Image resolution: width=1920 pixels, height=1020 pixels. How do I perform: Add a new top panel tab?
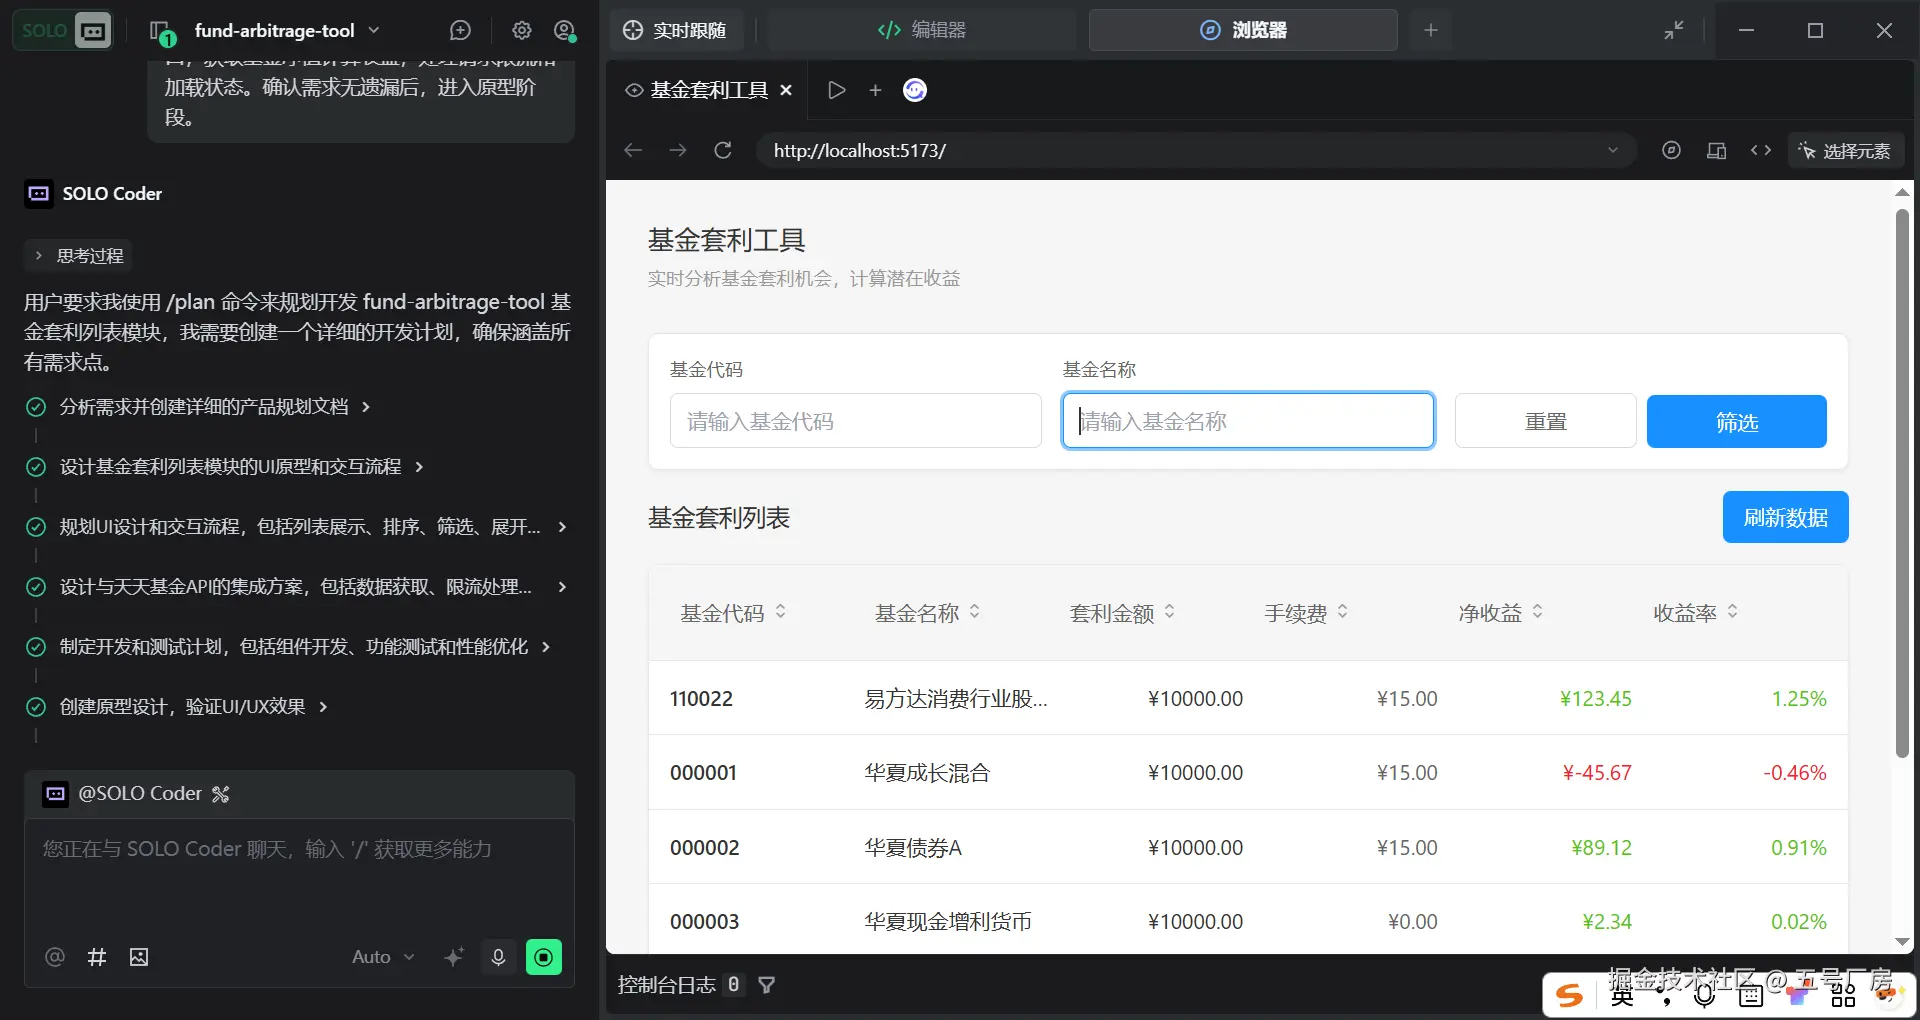(x=1431, y=31)
